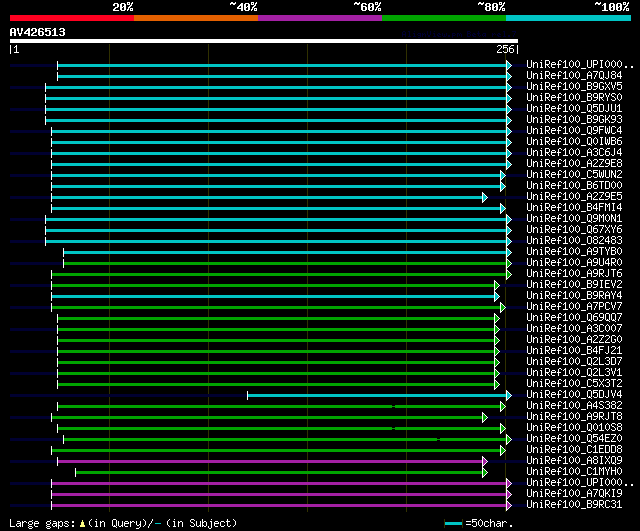This screenshot has width=640, height=531.
Task: Click the UniRef100_A8IXQ9 label
Action: click(574, 461)
